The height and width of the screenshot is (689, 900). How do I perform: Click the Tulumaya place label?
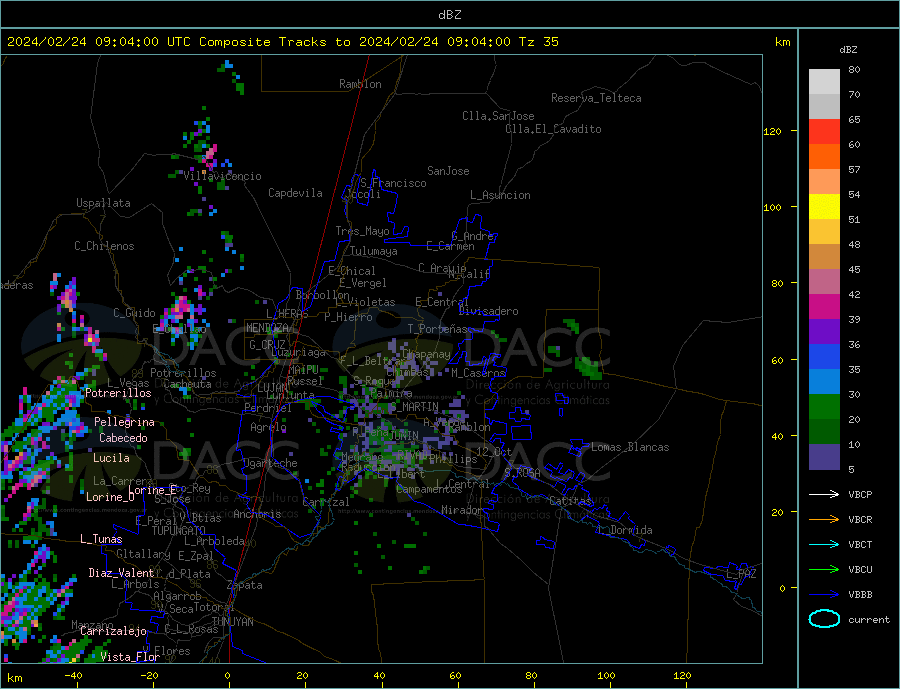(373, 251)
